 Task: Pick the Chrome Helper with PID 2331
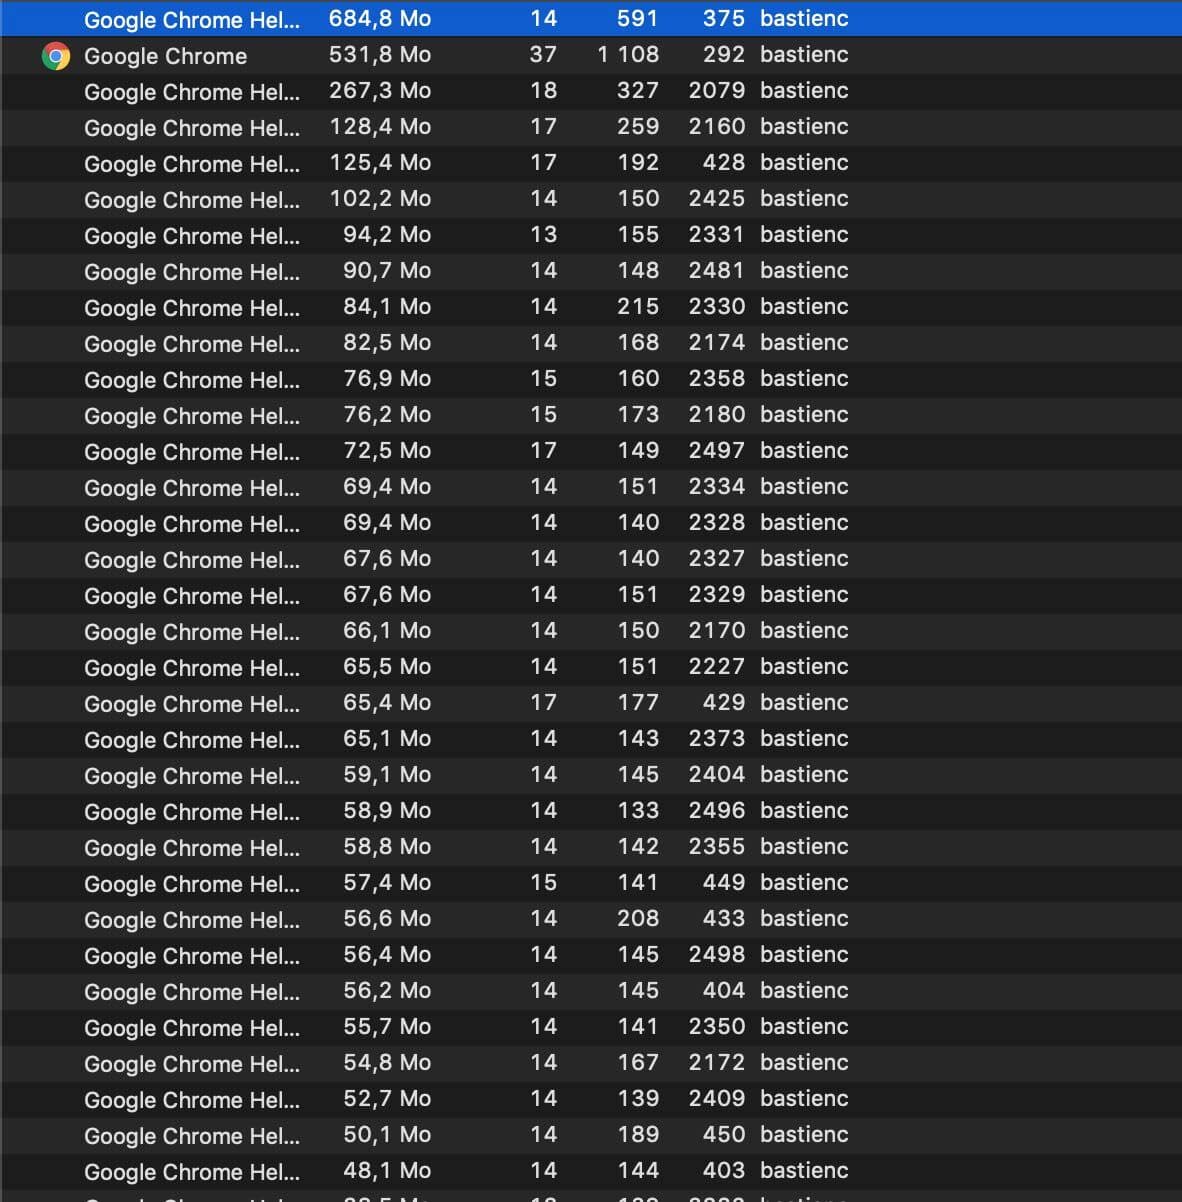191,236
